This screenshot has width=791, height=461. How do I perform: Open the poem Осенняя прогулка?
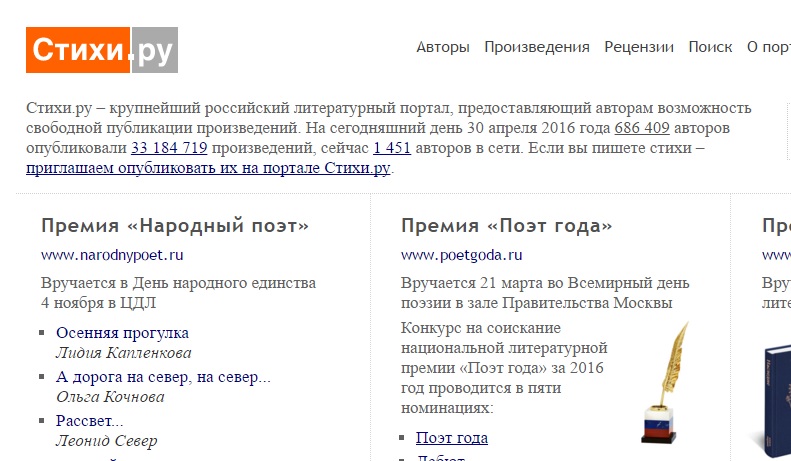(x=123, y=333)
